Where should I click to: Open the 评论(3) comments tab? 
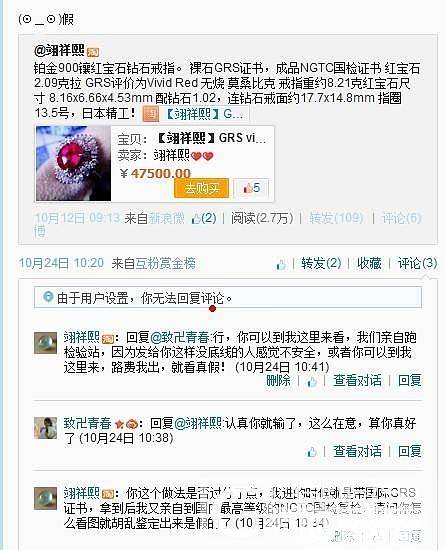tap(417, 263)
